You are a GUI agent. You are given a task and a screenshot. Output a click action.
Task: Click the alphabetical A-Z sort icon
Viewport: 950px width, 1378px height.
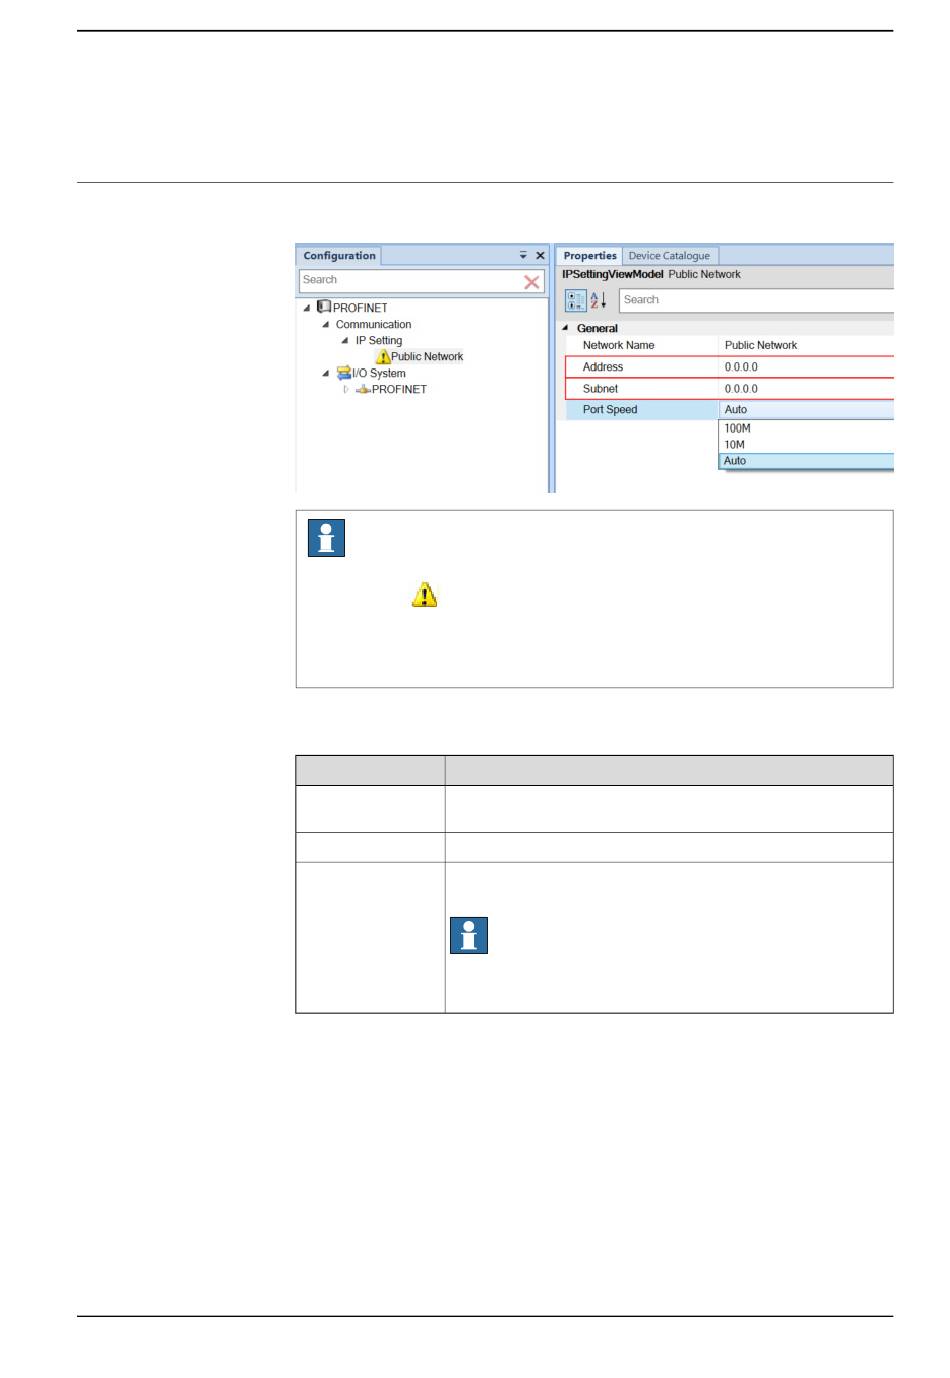pos(598,300)
